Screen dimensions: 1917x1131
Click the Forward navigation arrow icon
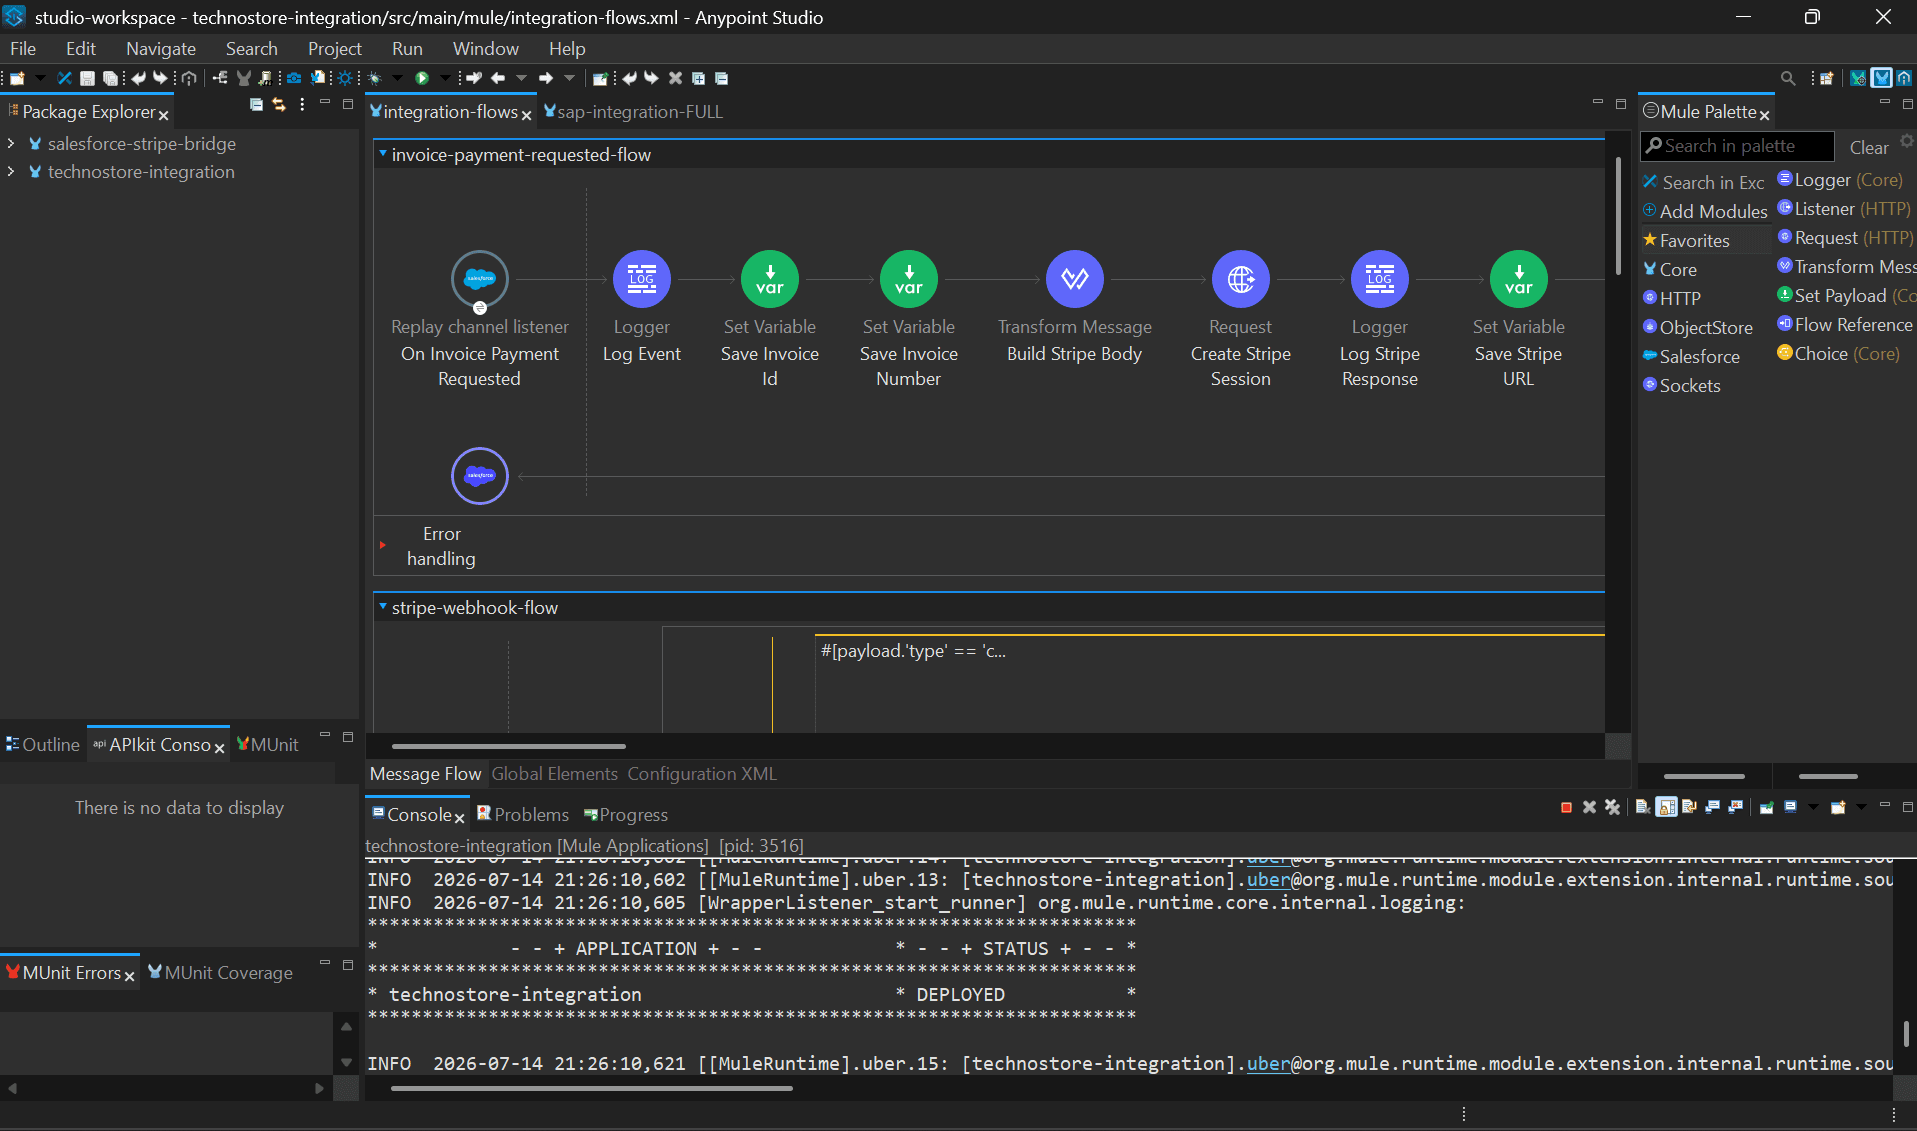tap(545, 78)
